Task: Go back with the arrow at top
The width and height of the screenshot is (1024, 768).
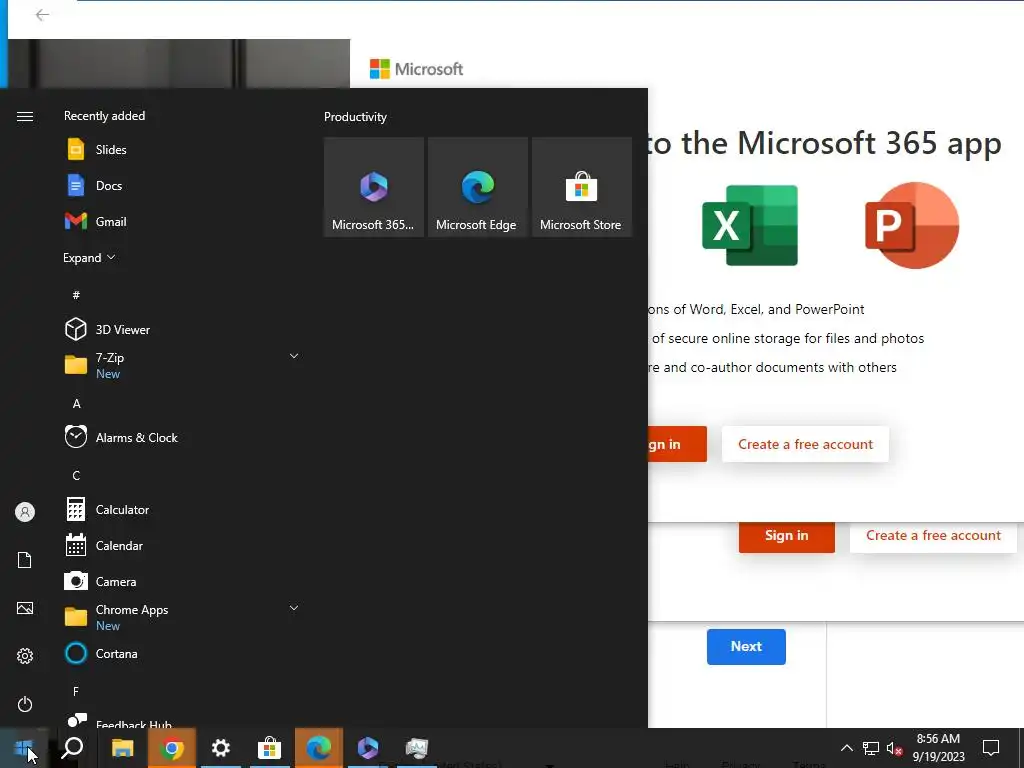Action: (42, 15)
